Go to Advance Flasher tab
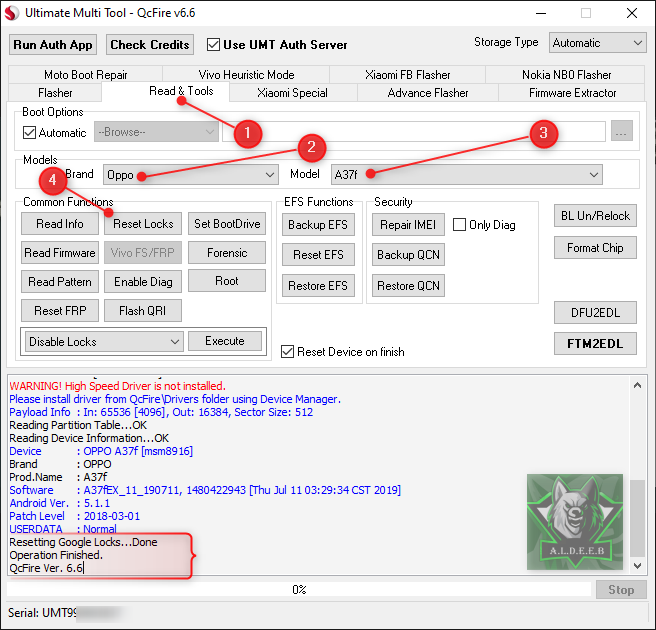 pos(428,92)
